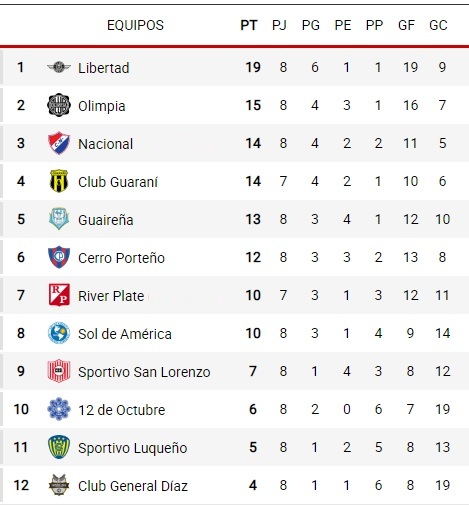Viewport: 469px width, 505px height.
Task: Sort by the PT points column header
Action: (249, 25)
